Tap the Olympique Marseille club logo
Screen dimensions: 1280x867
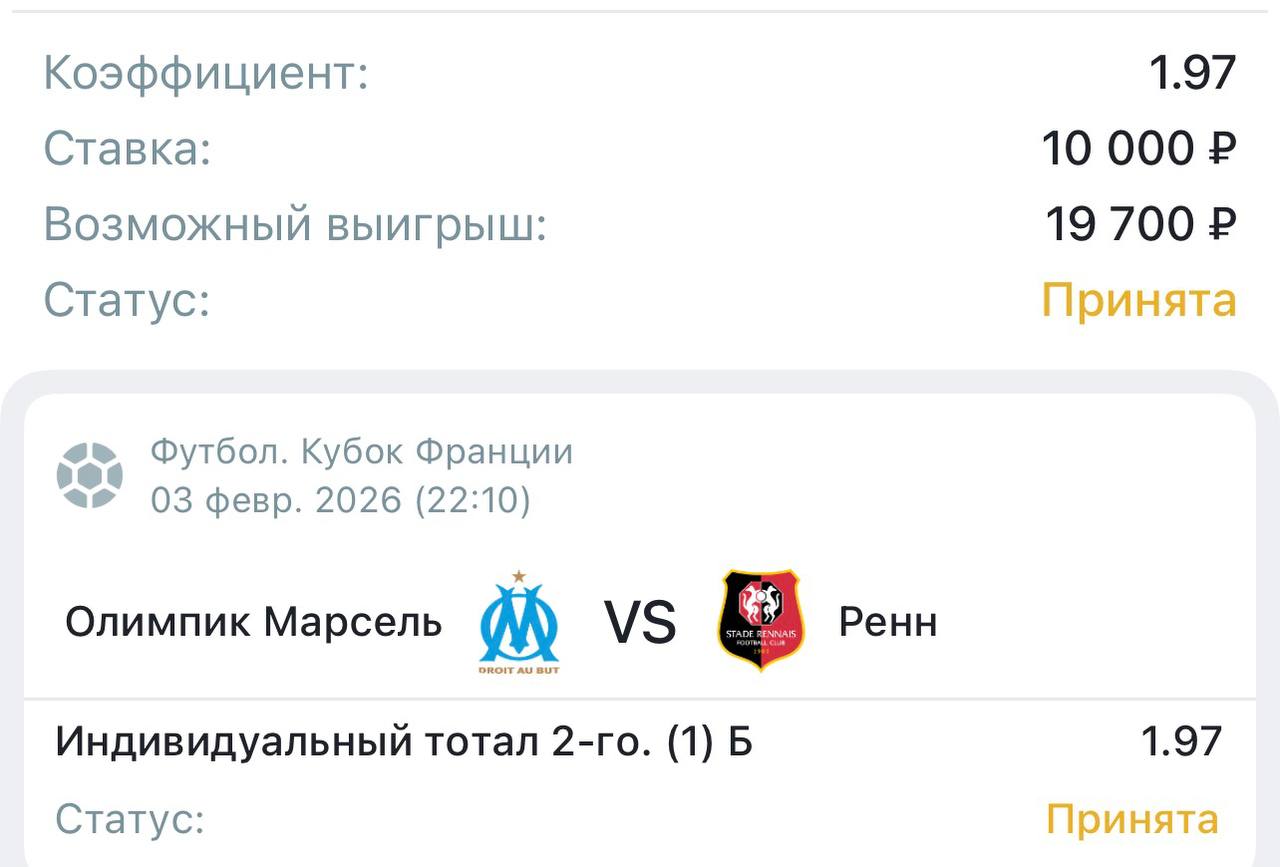(x=519, y=622)
